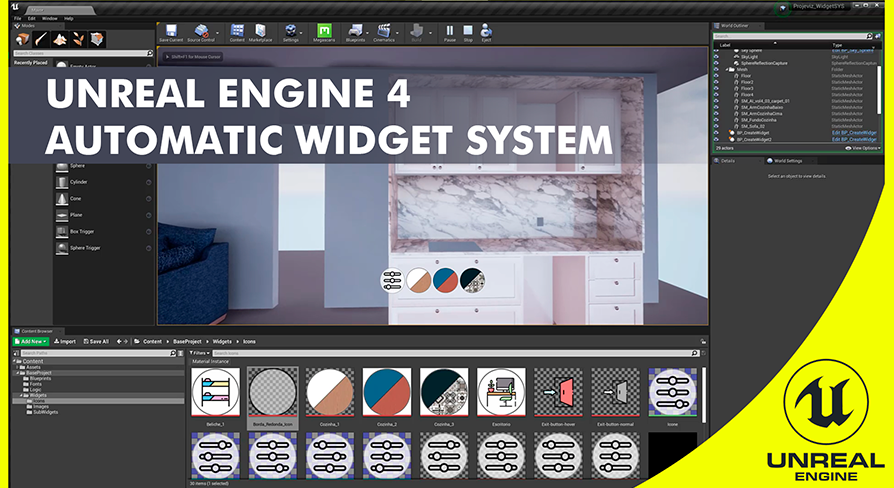Open View Options in World Outliner
Screen dimensions: 894x488
coord(863,148)
